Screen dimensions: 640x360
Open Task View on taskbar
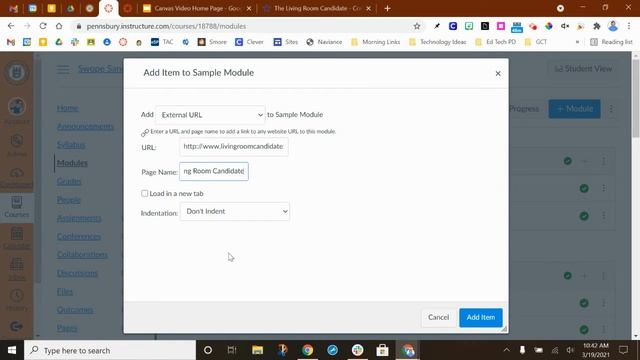pos(232,350)
